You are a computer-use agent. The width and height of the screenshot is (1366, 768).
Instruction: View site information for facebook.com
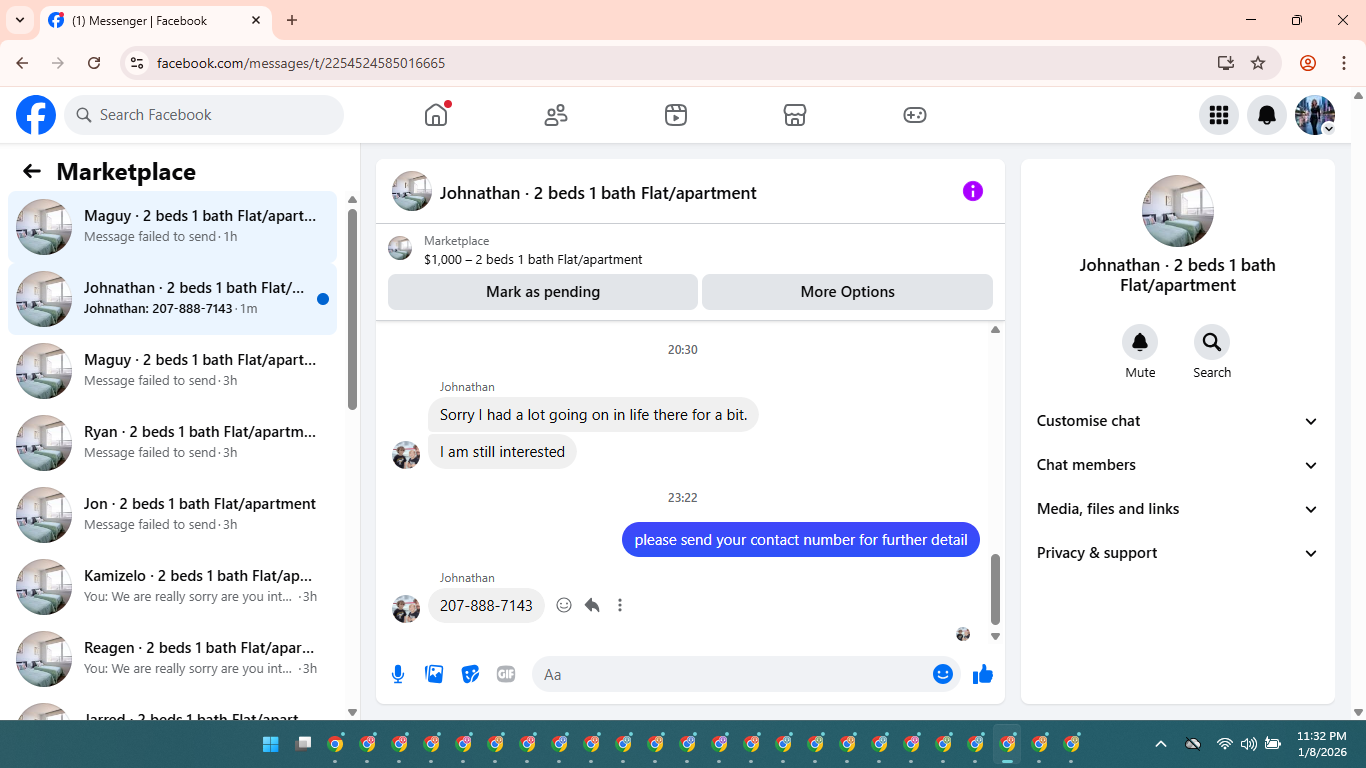pos(138,63)
